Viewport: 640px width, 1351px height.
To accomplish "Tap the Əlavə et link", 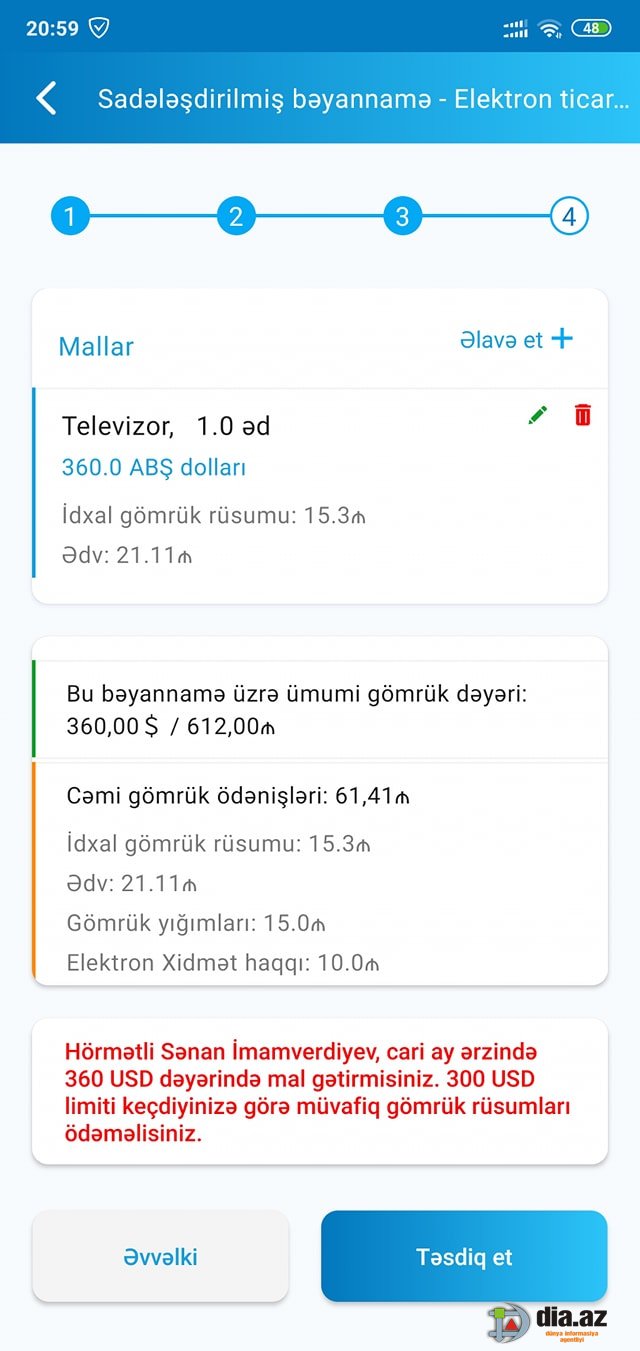I will click(501, 340).
